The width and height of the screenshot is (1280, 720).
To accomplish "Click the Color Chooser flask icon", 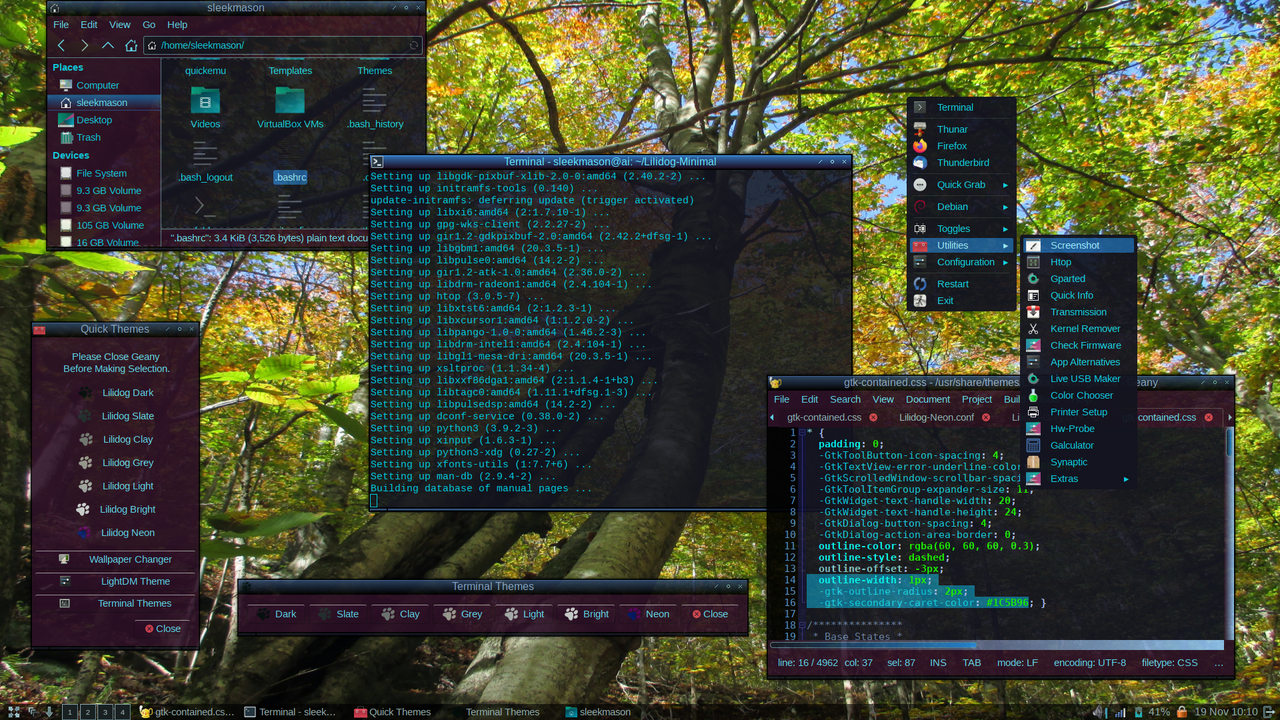I will click(x=1033, y=395).
